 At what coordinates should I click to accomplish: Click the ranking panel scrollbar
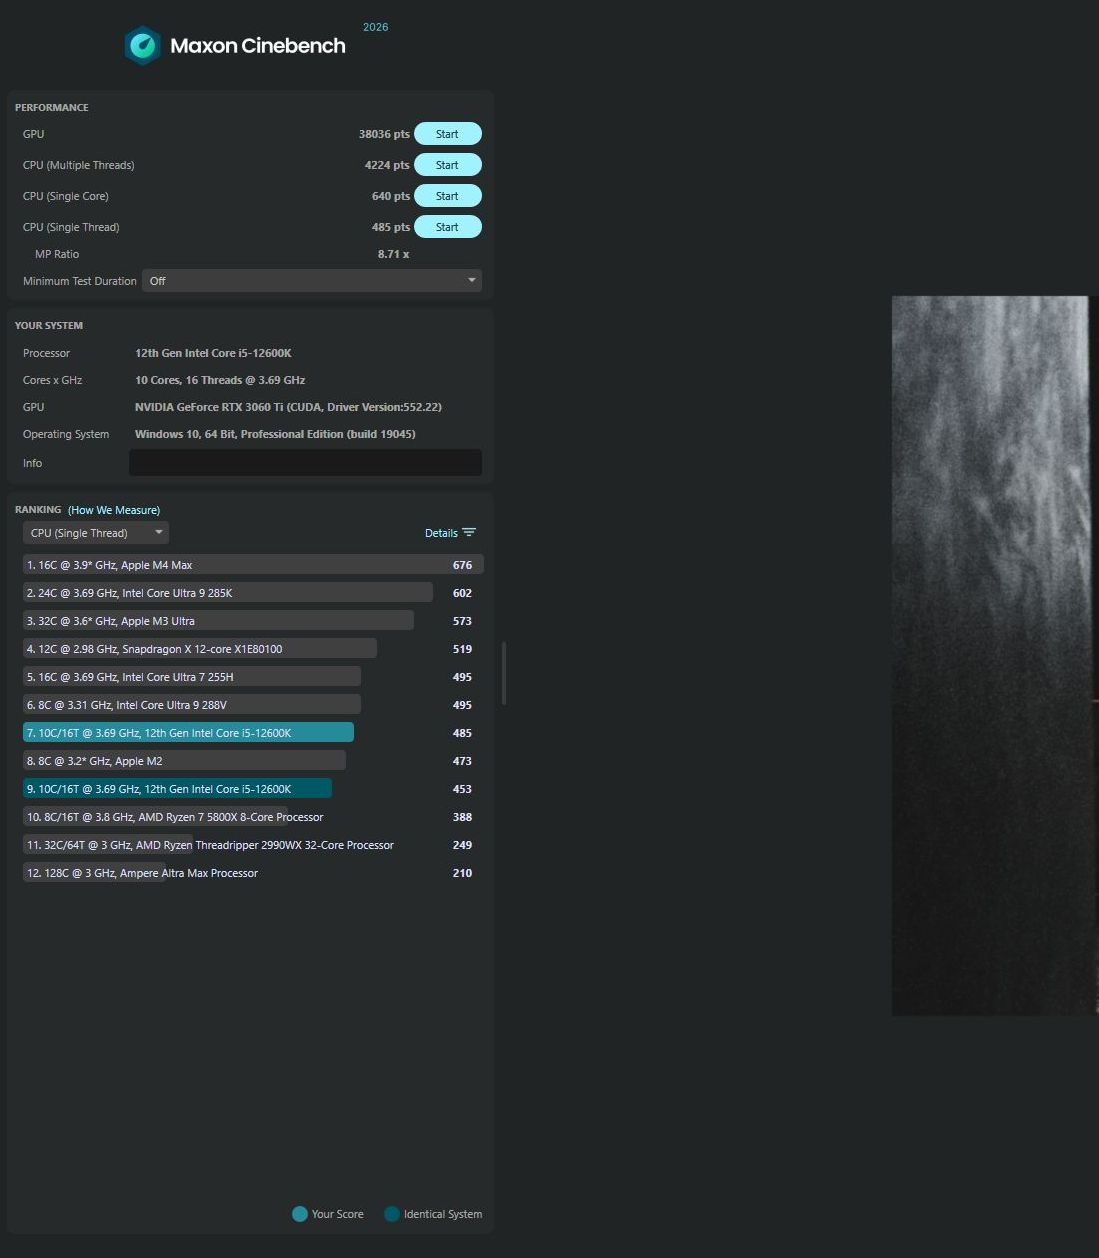coord(504,673)
